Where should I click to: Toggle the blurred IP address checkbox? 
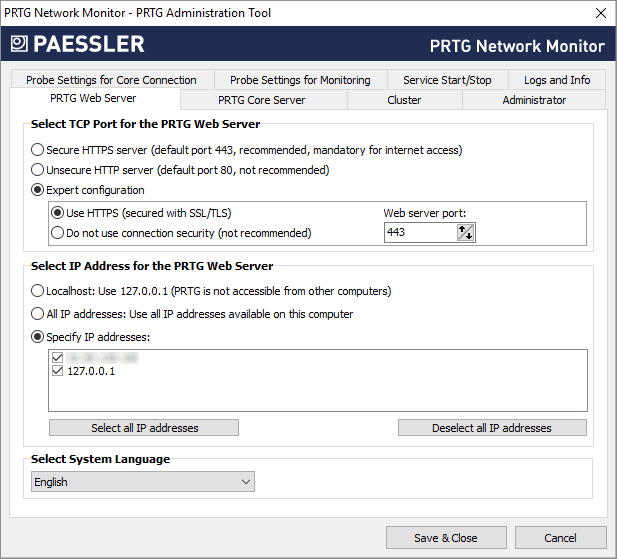pyautogui.click(x=57, y=357)
